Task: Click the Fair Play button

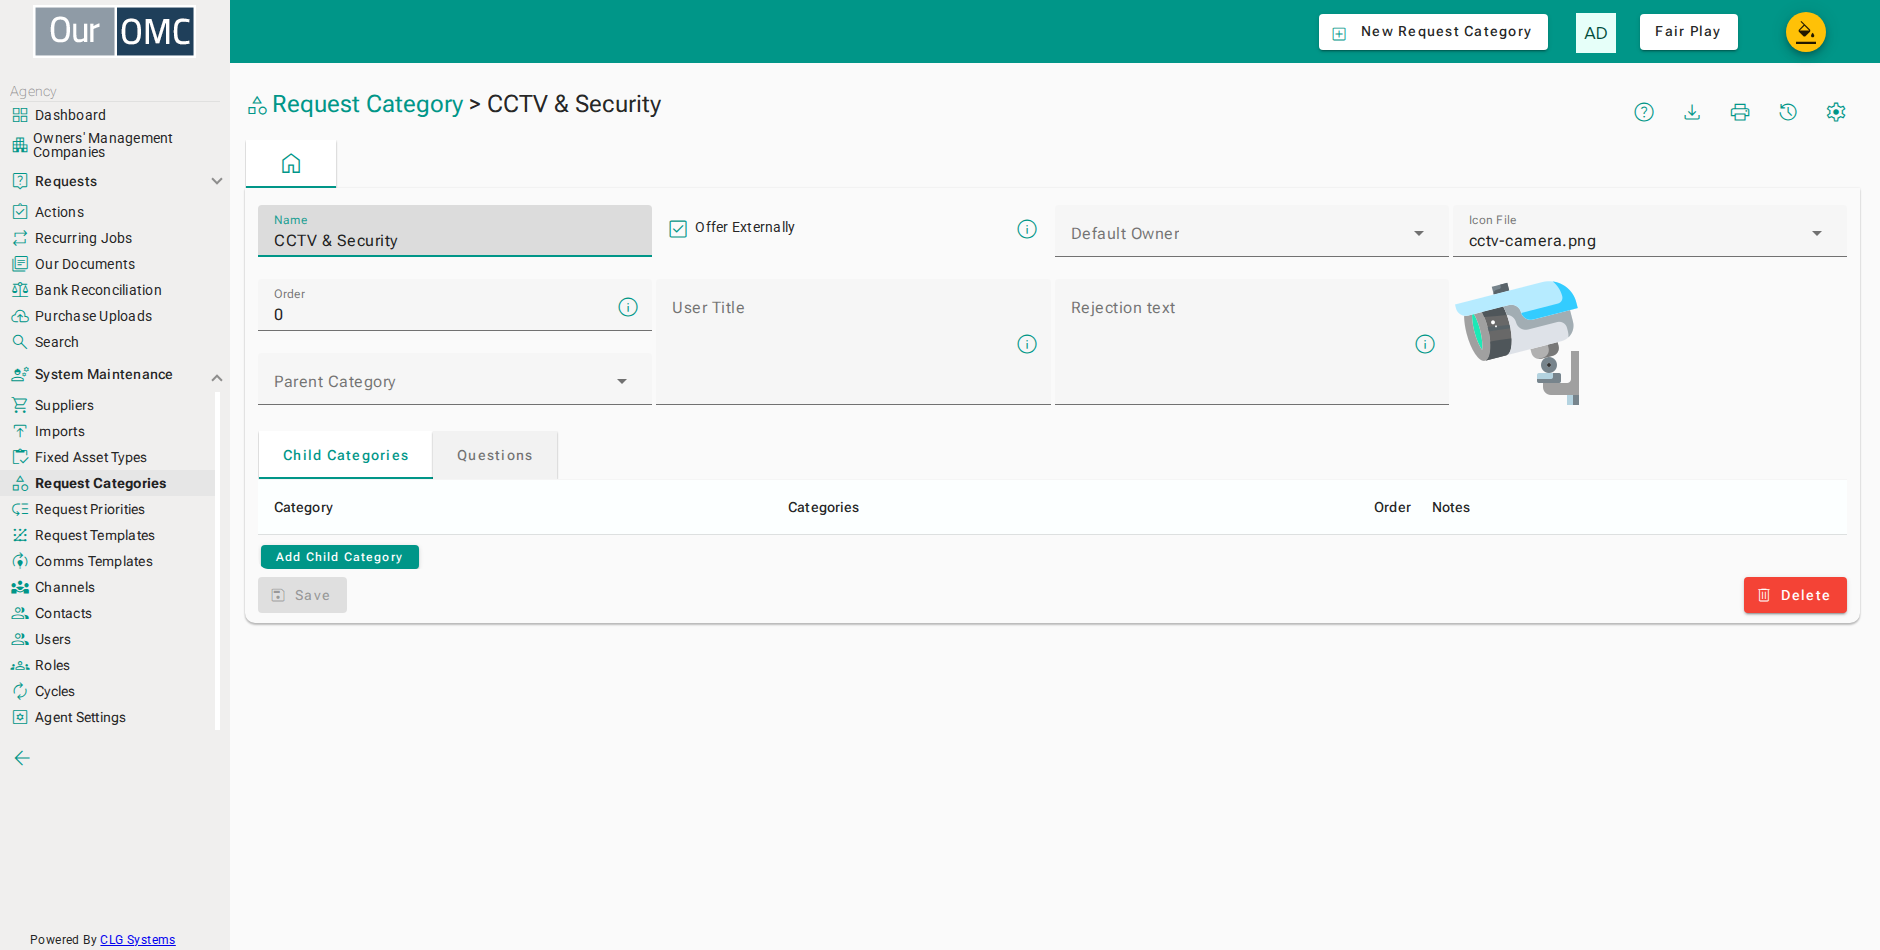Action: (1688, 32)
